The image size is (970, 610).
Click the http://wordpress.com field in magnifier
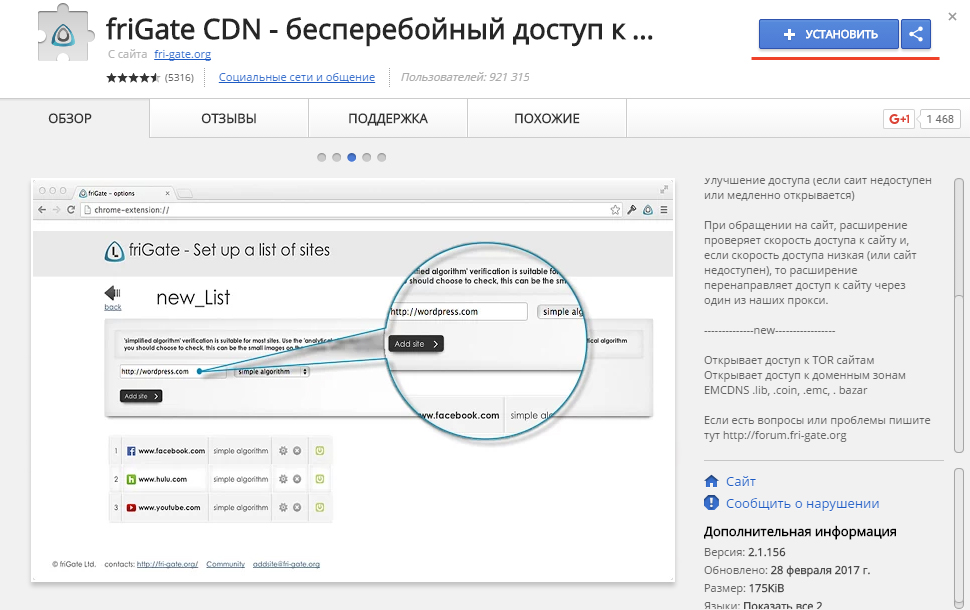[x=458, y=311]
